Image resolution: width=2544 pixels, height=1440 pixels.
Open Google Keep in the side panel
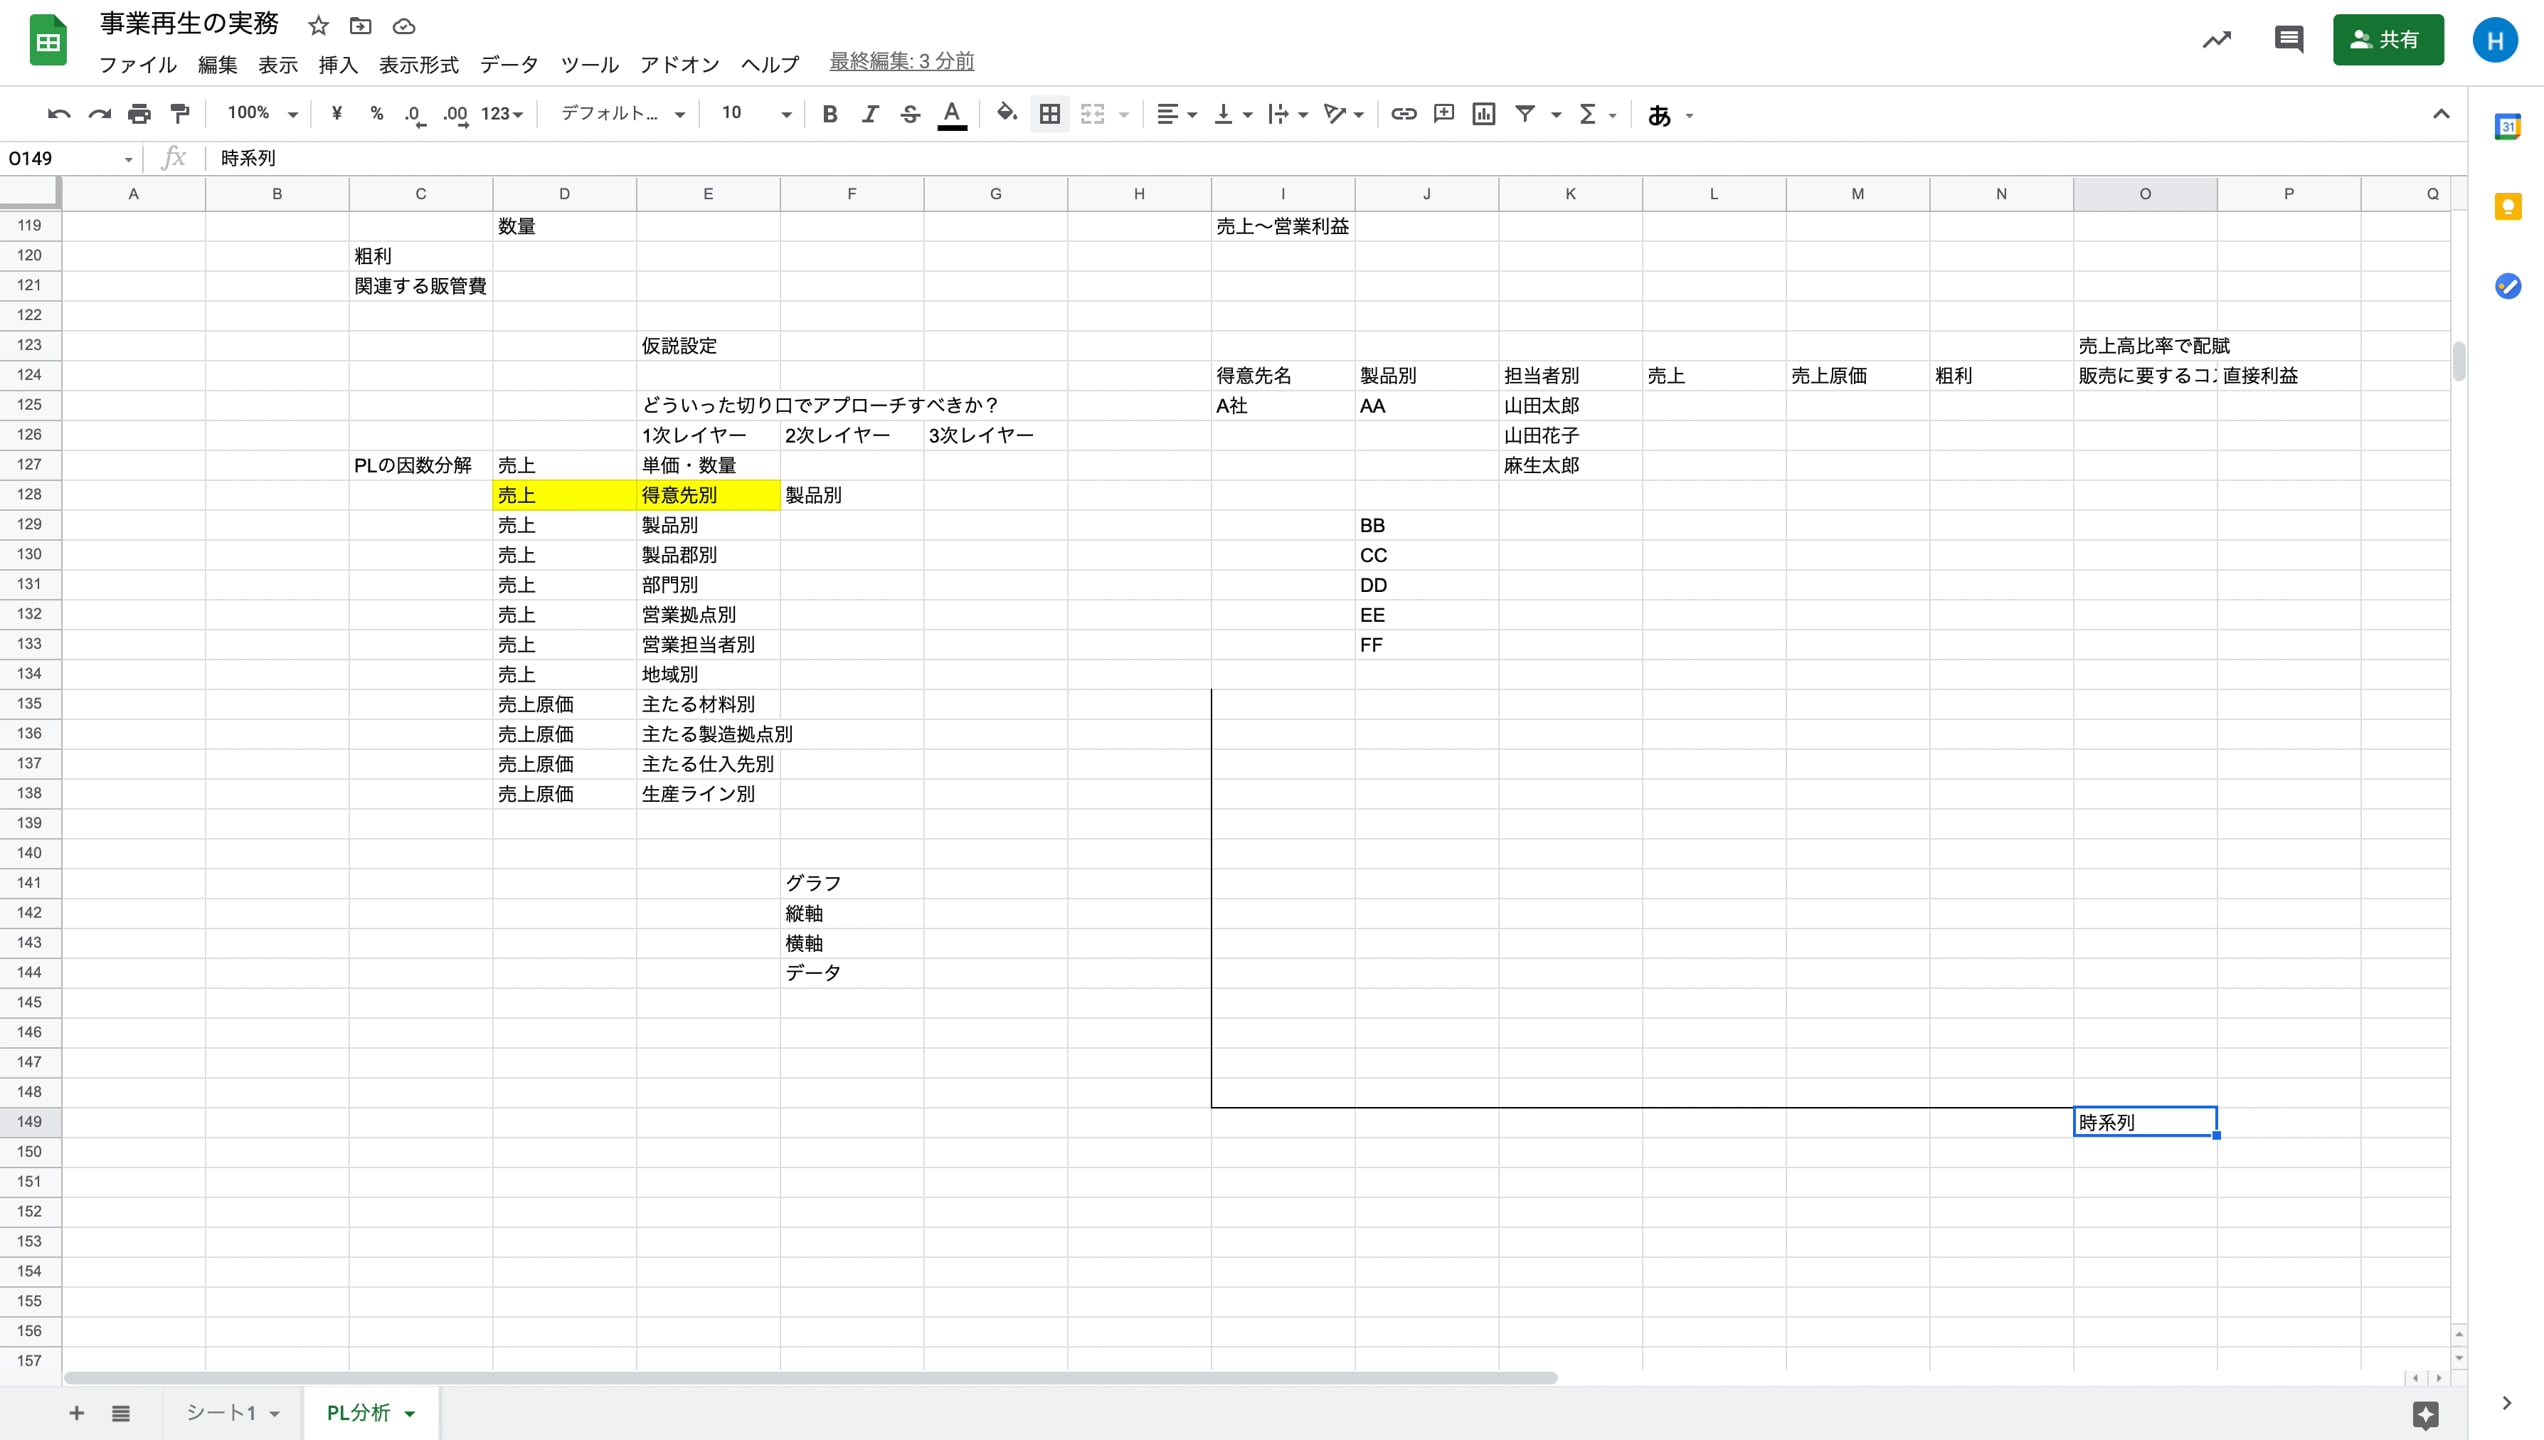pos(2508,206)
